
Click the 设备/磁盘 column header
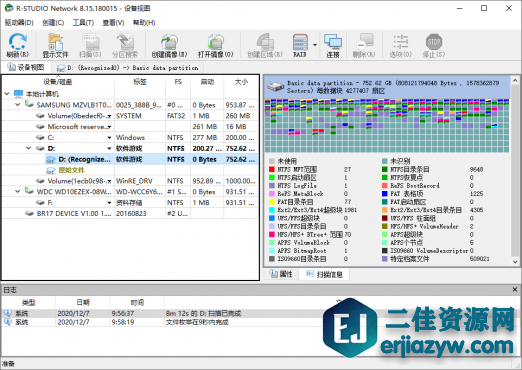point(58,82)
